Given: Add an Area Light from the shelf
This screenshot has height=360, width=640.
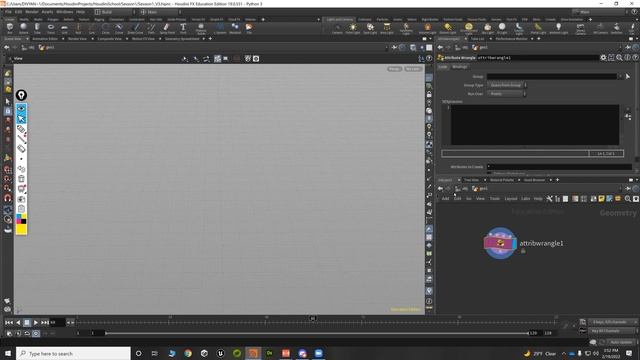Looking at the screenshot, I should coord(387,28).
